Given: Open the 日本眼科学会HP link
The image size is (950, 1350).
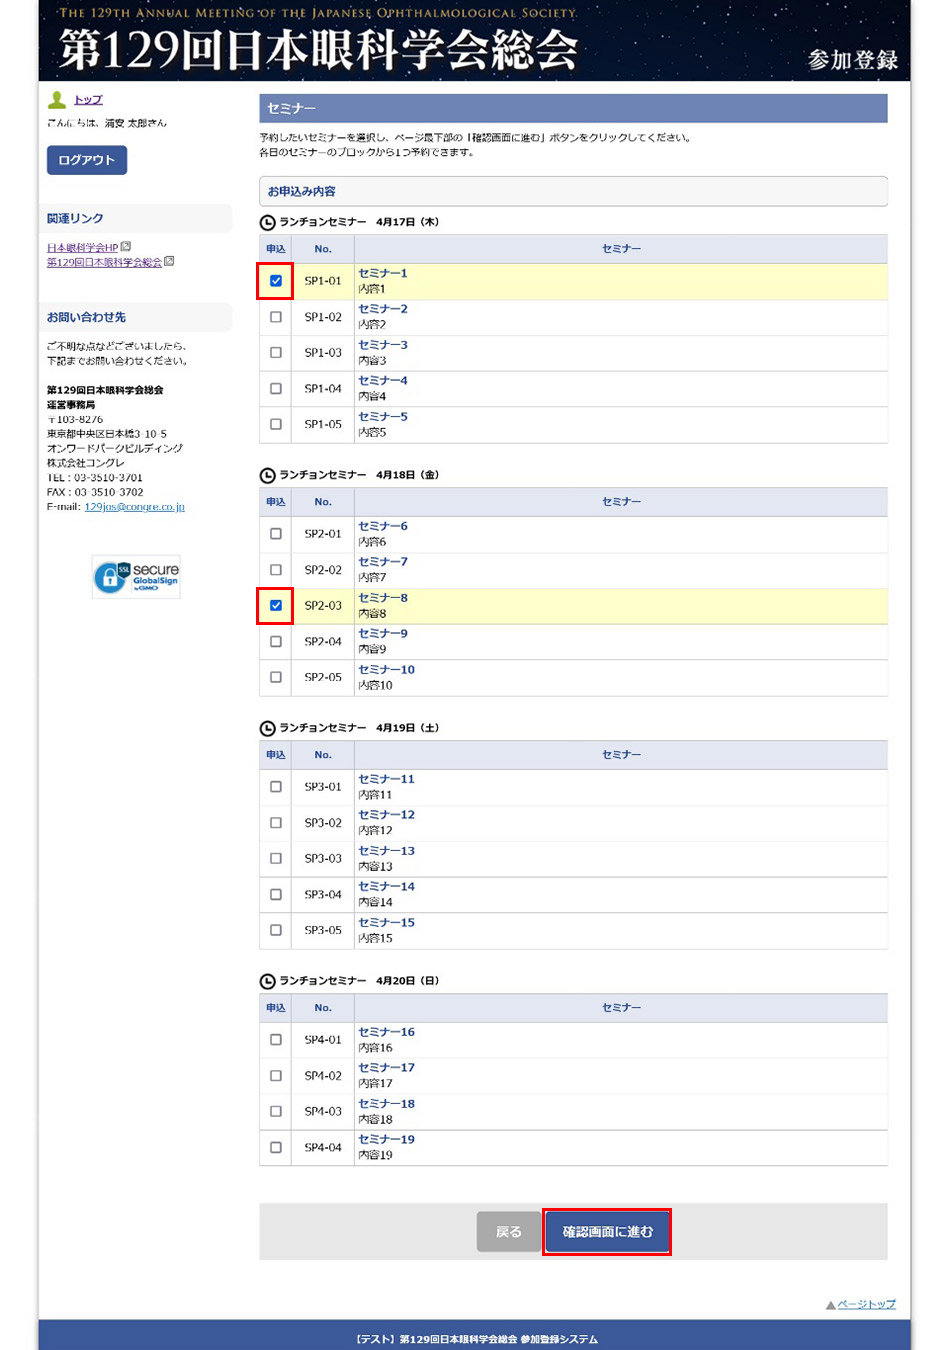Looking at the screenshot, I should (82, 247).
